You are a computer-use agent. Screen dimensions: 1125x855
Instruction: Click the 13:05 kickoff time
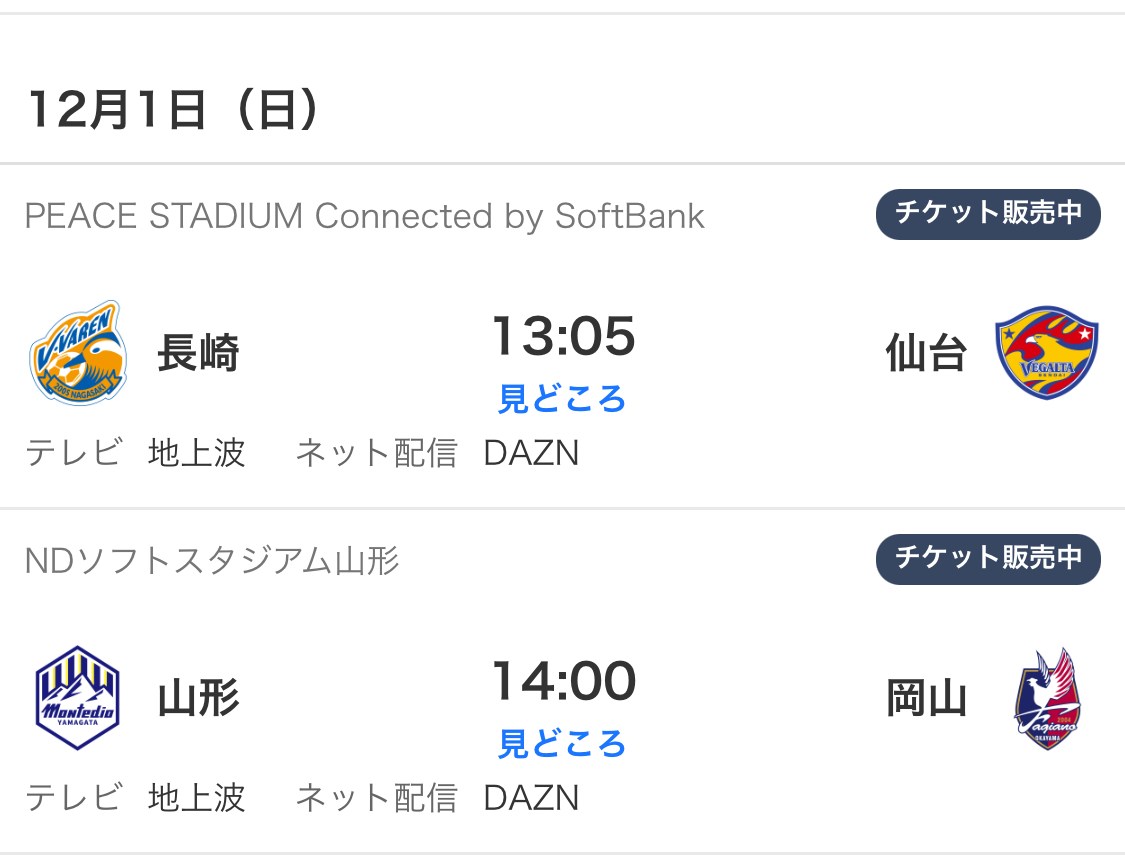[563, 336]
